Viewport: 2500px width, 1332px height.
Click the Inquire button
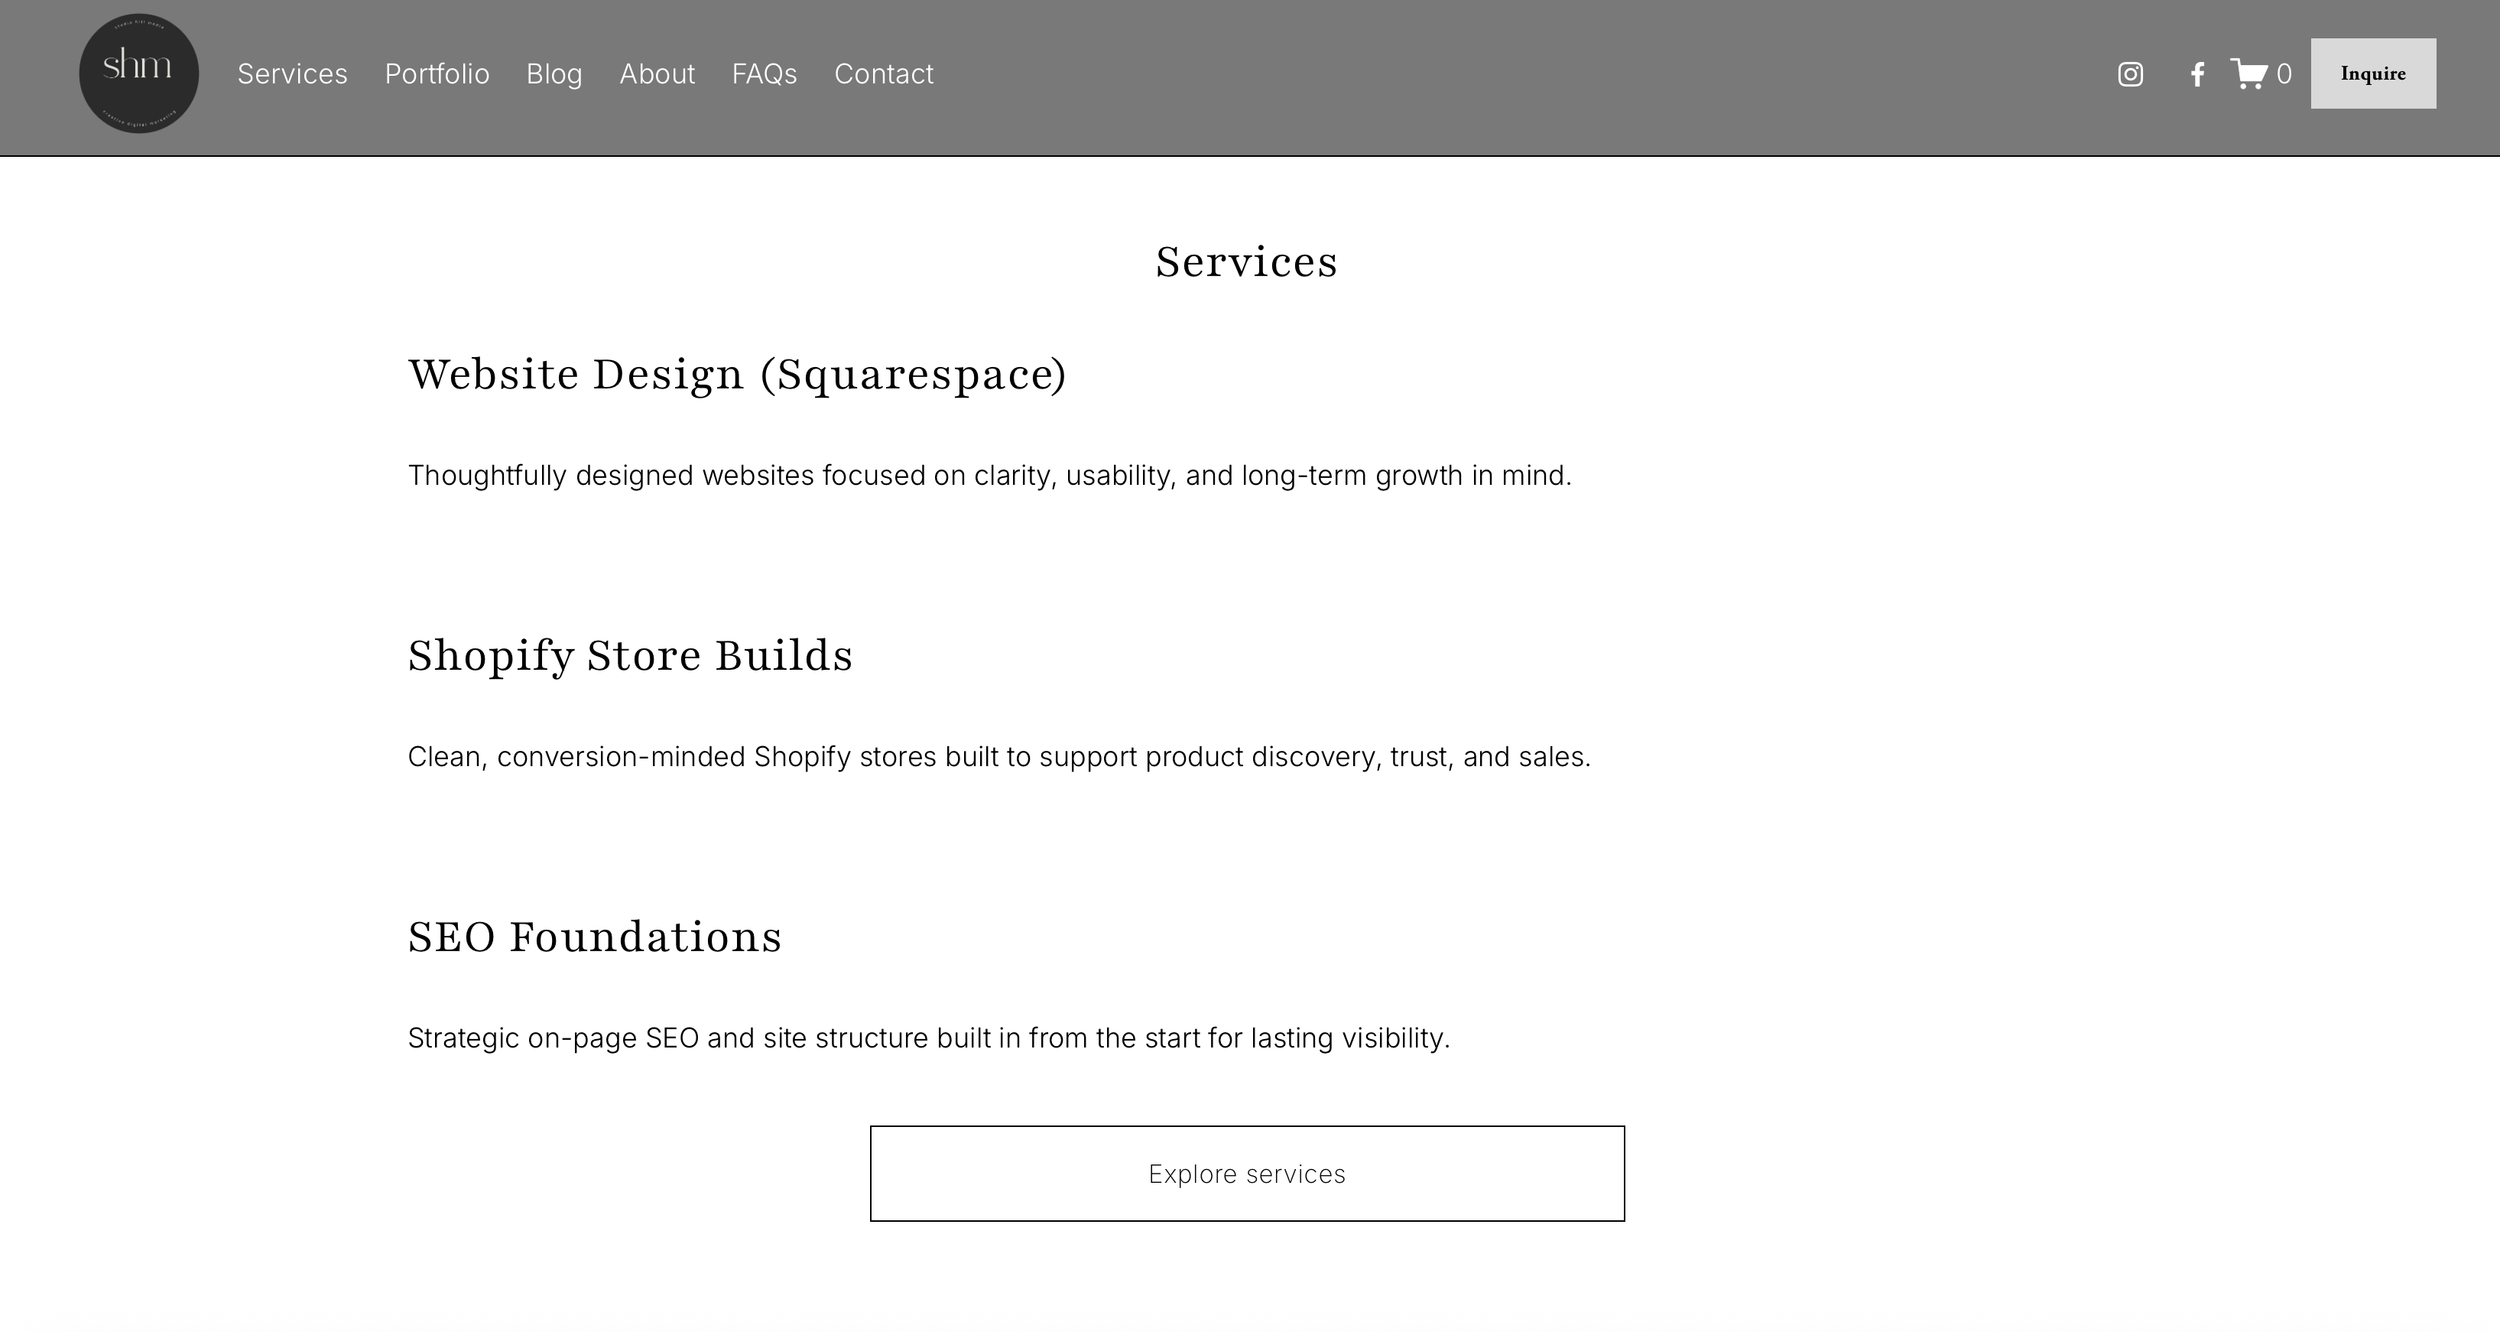pyautogui.click(x=2374, y=73)
